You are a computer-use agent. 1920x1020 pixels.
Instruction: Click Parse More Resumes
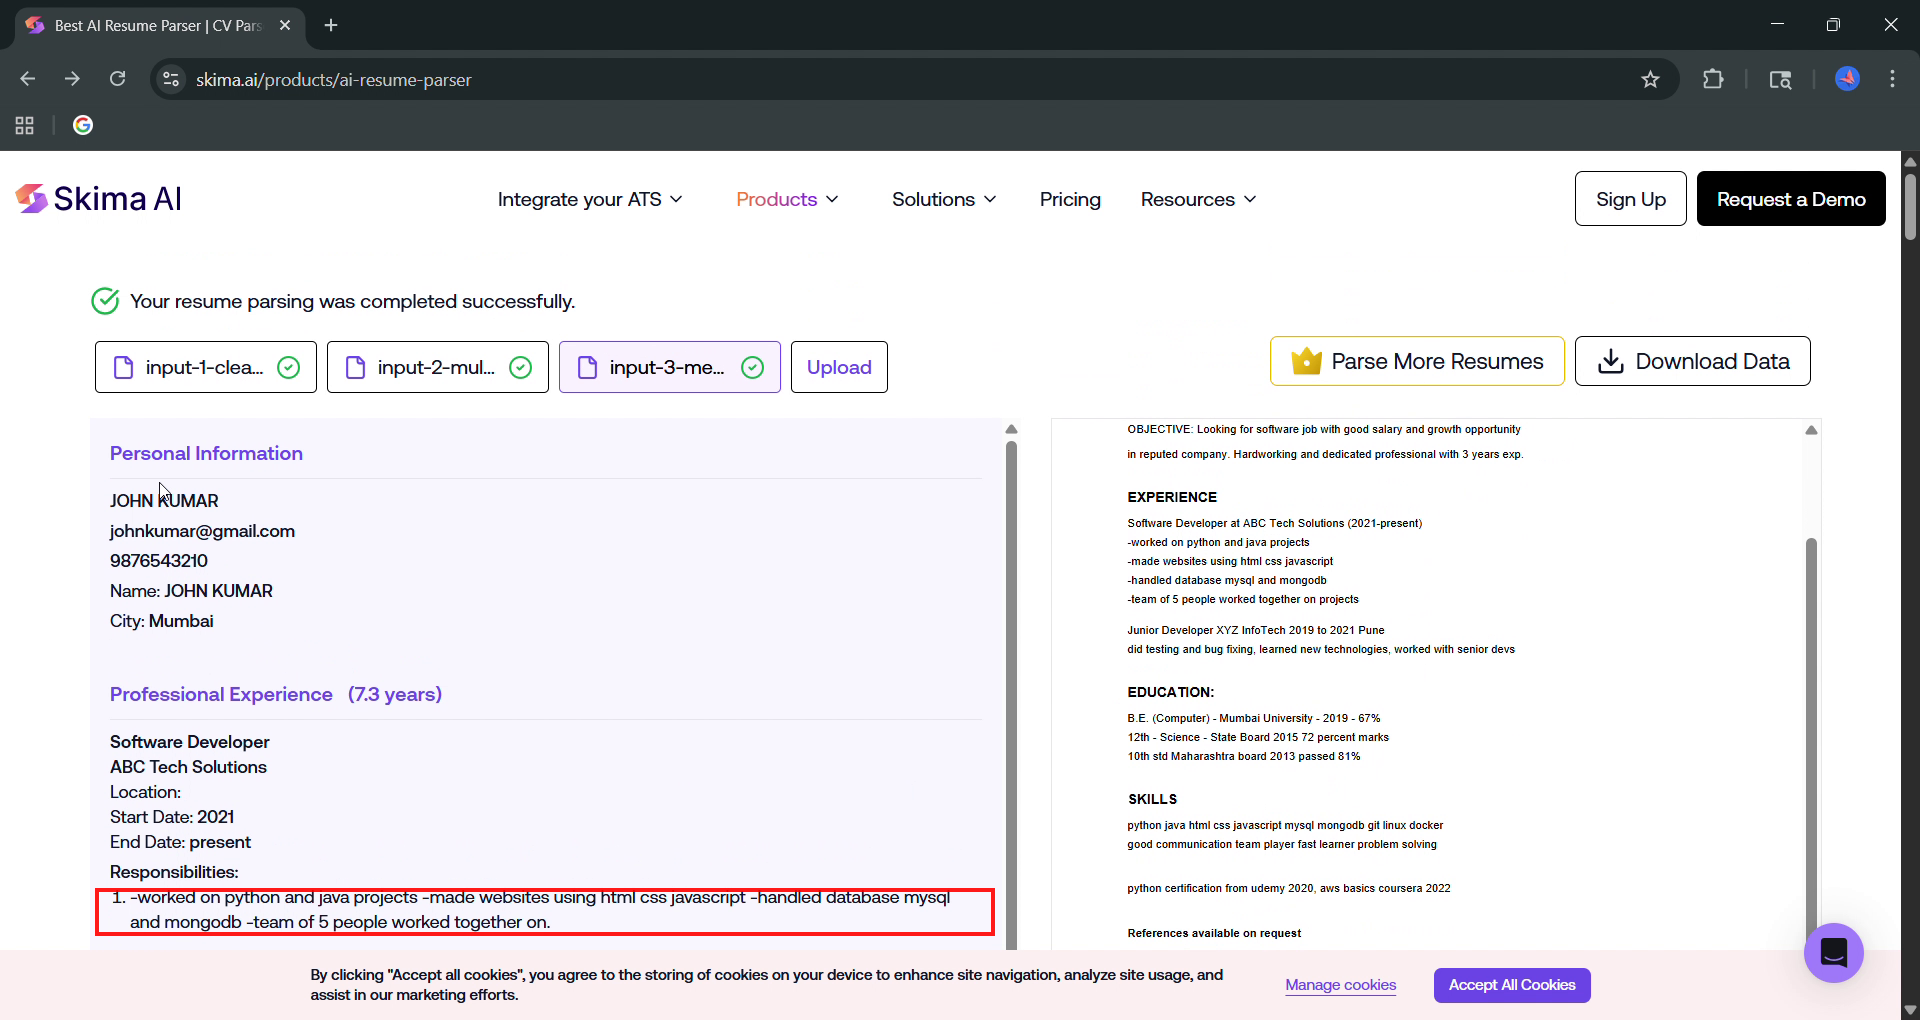1417,361
